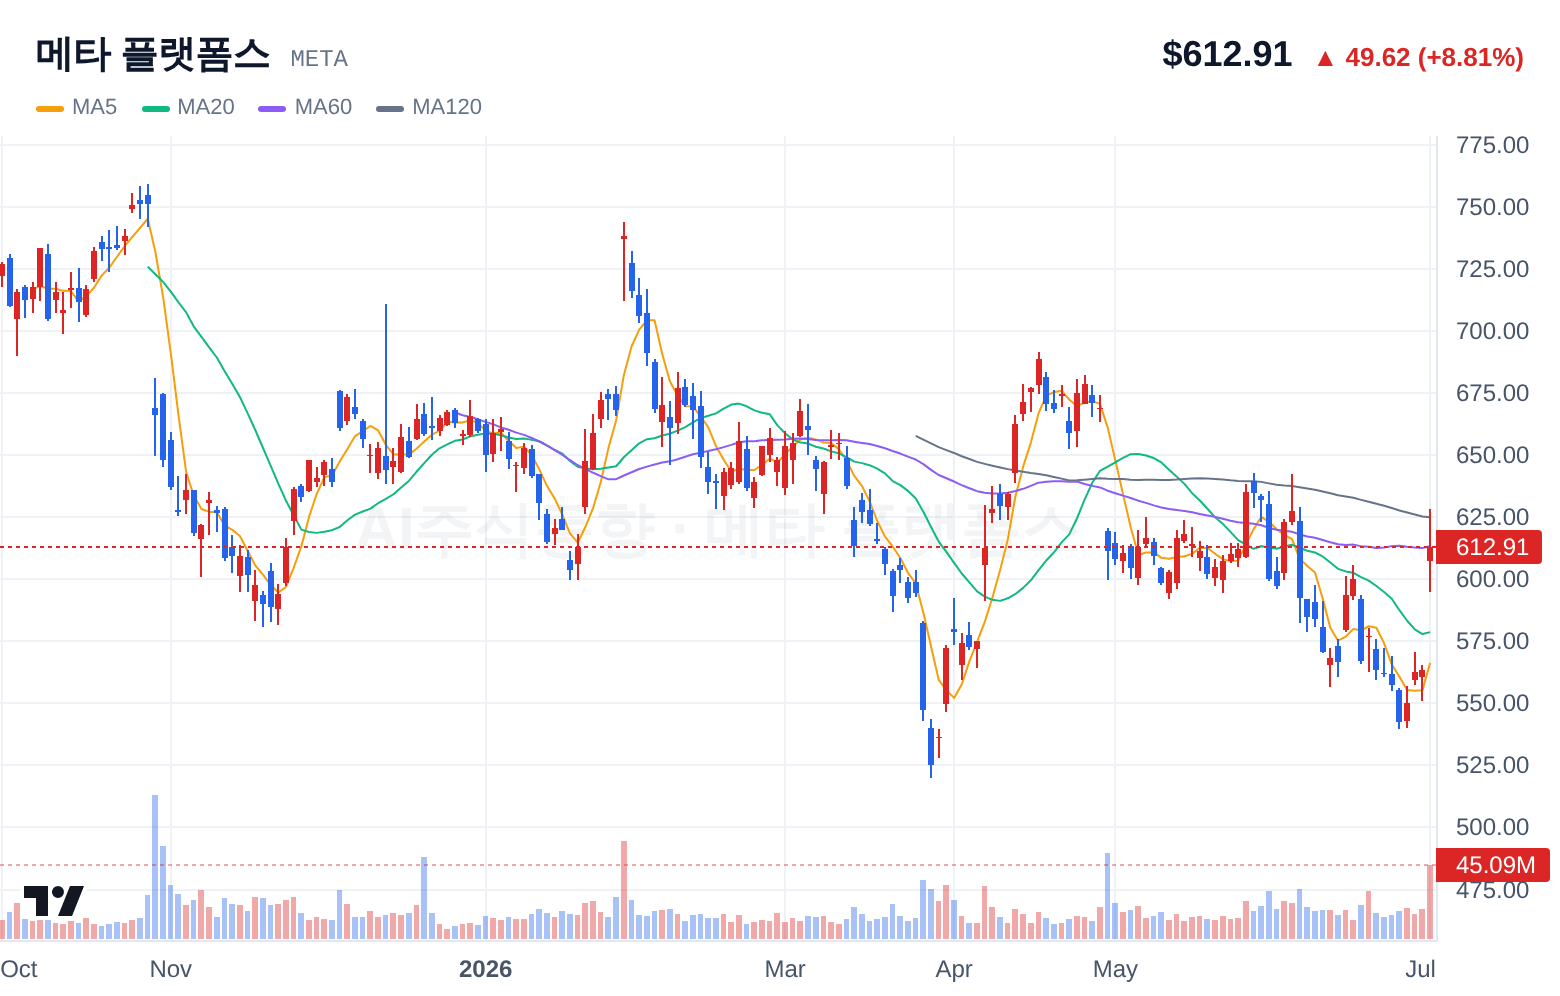Select the 2026 time axis label
Screen dimensions: 1560x996
[485, 969]
